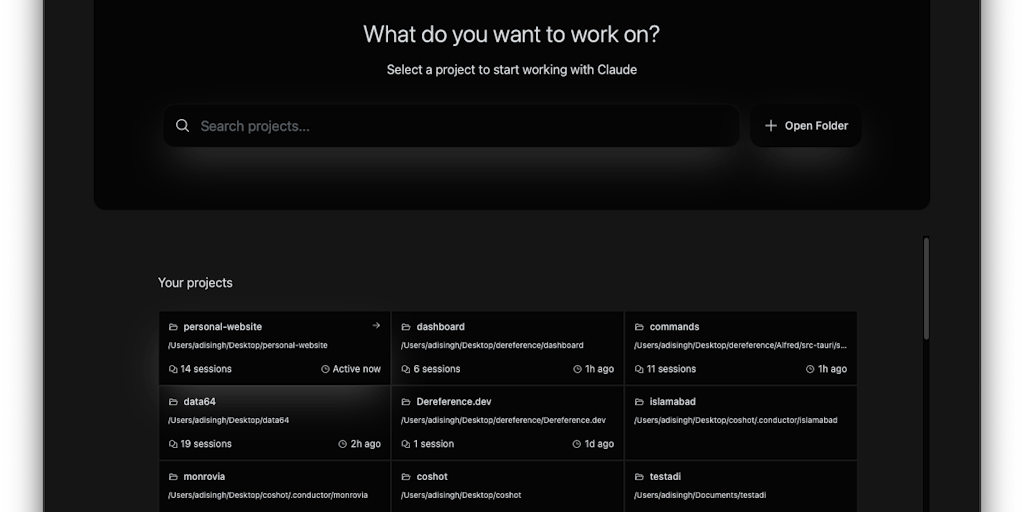Viewport: 1024px width, 512px height.
Task: Open the monrovia project
Action: (x=275, y=487)
